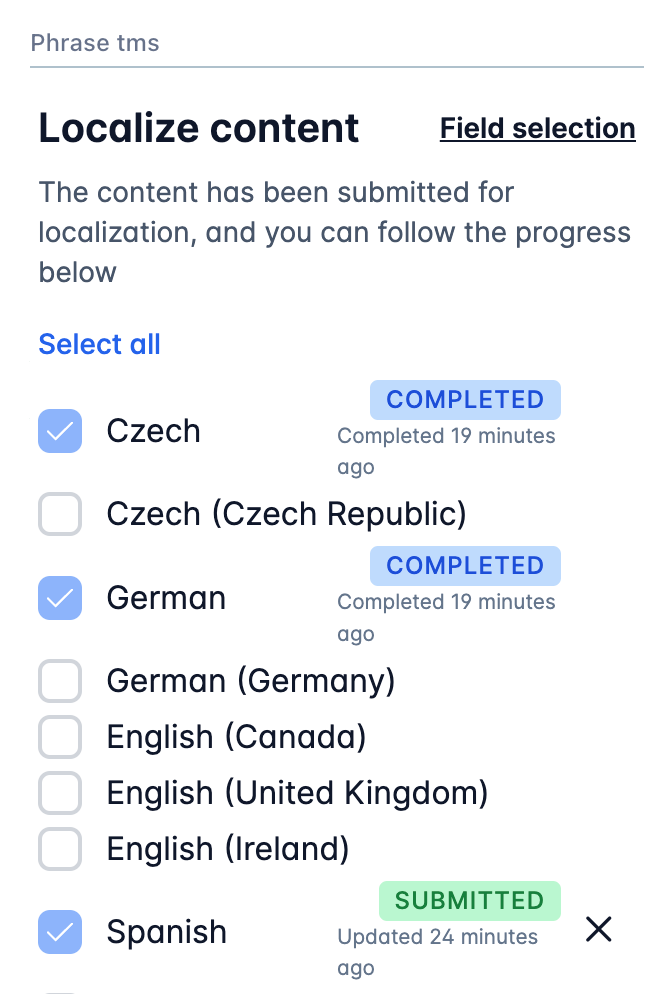Cancel the Spanish localization submission

[598, 929]
